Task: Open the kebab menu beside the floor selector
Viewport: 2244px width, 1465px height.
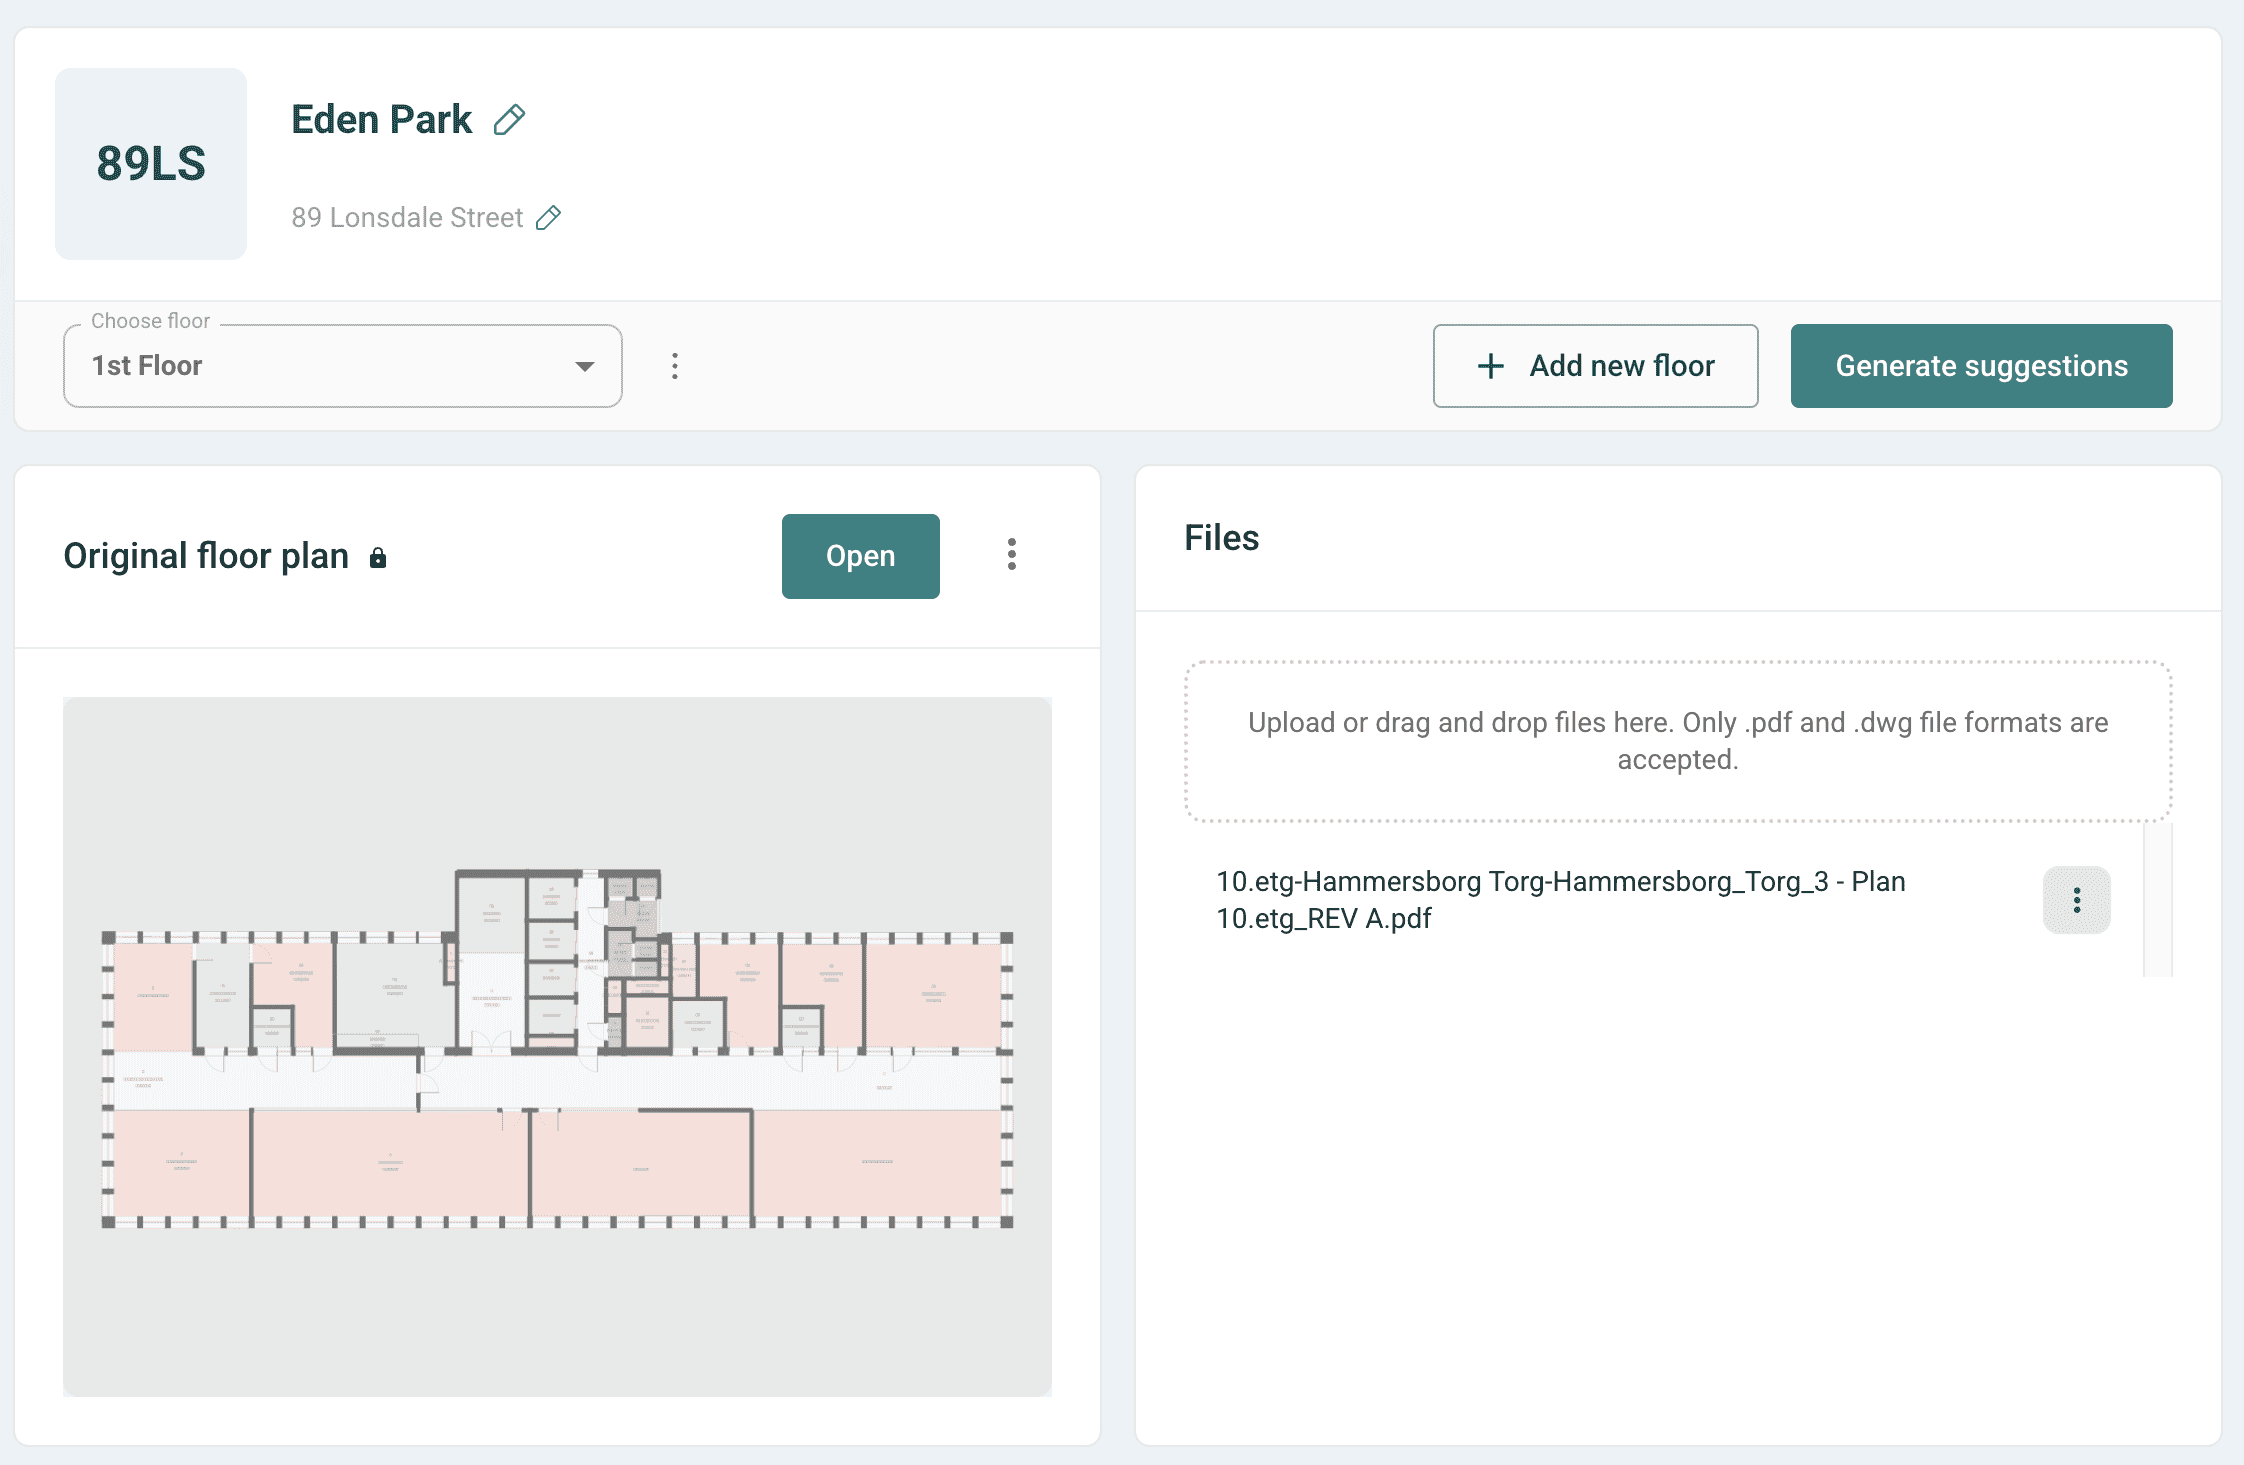Action: (x=675, y=366)
